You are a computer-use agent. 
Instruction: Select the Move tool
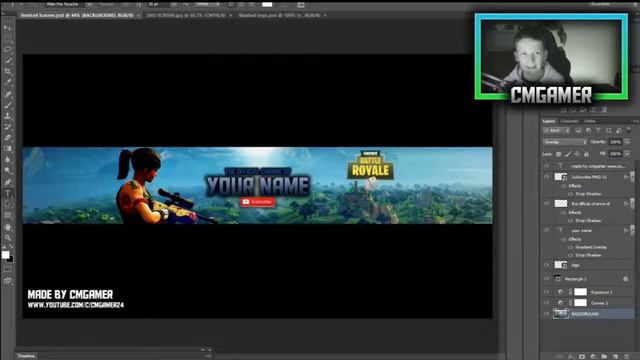pos(7,28)
